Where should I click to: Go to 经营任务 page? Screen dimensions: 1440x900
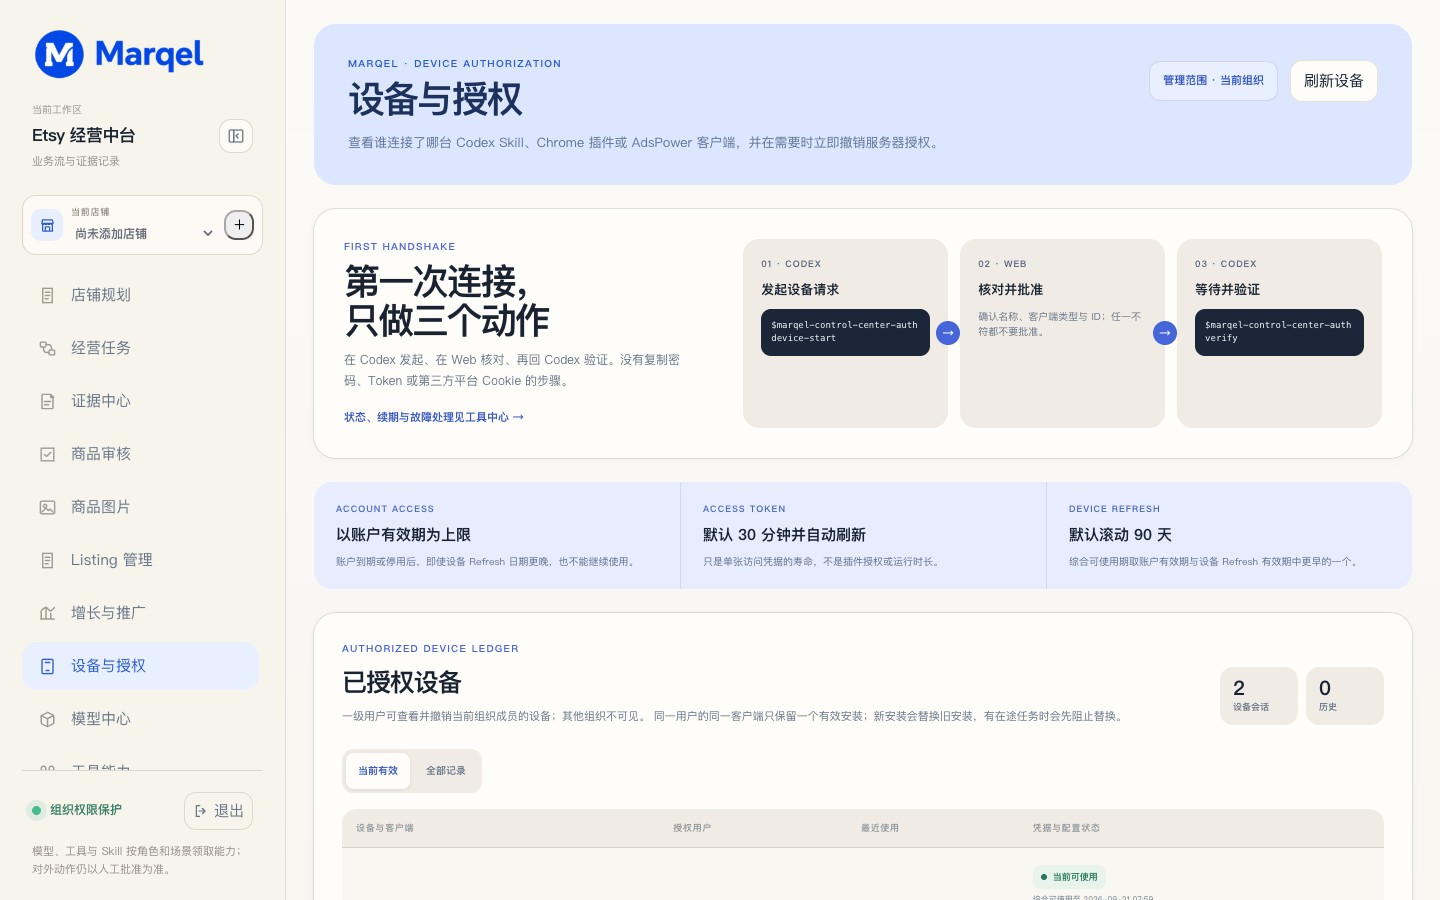[x=140, y=348]
